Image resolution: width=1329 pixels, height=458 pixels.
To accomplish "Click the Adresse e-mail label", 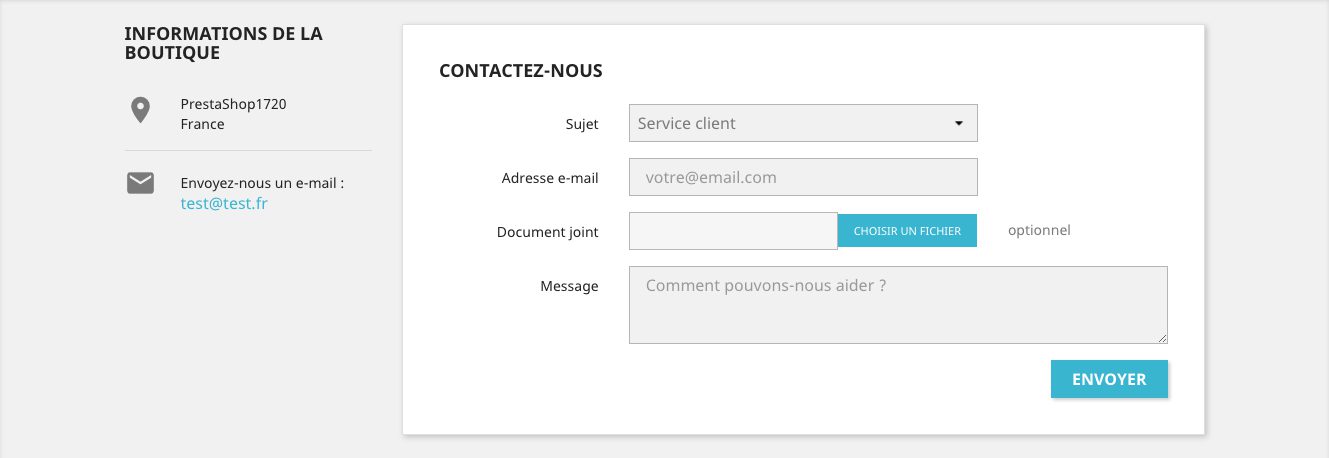I will click(550, 179).
